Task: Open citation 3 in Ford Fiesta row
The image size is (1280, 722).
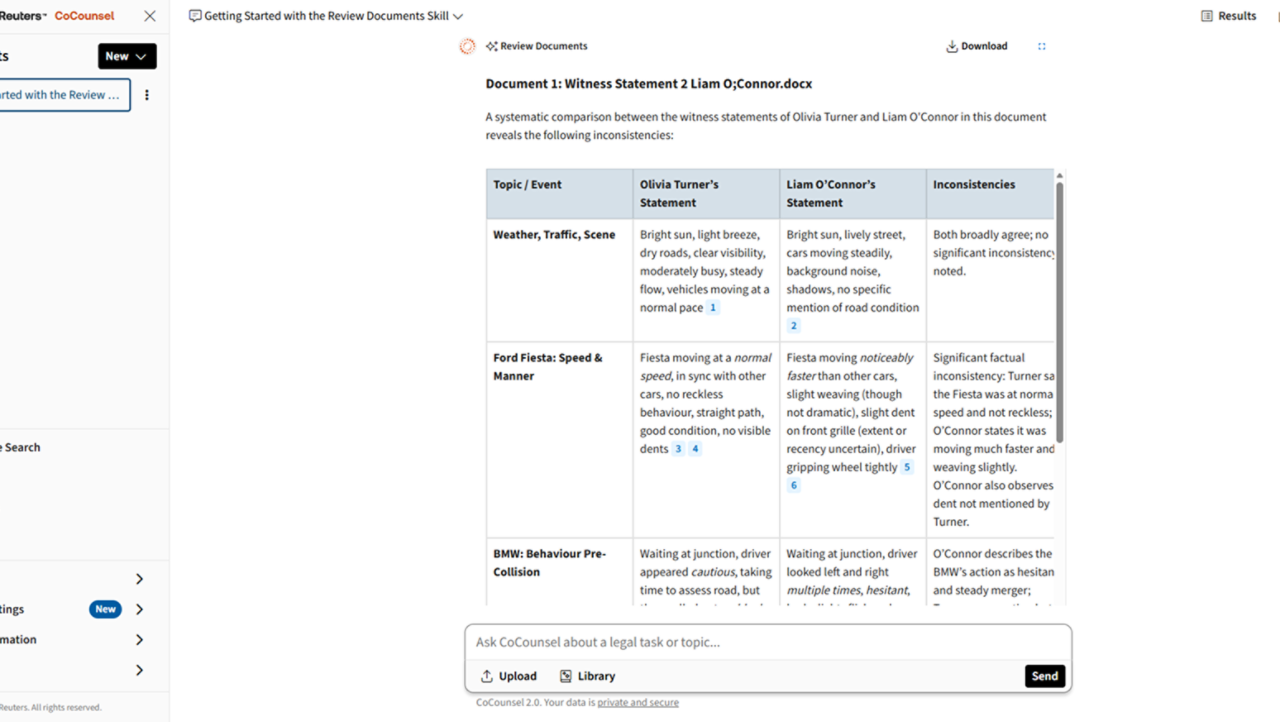Action: pos(678,449)
